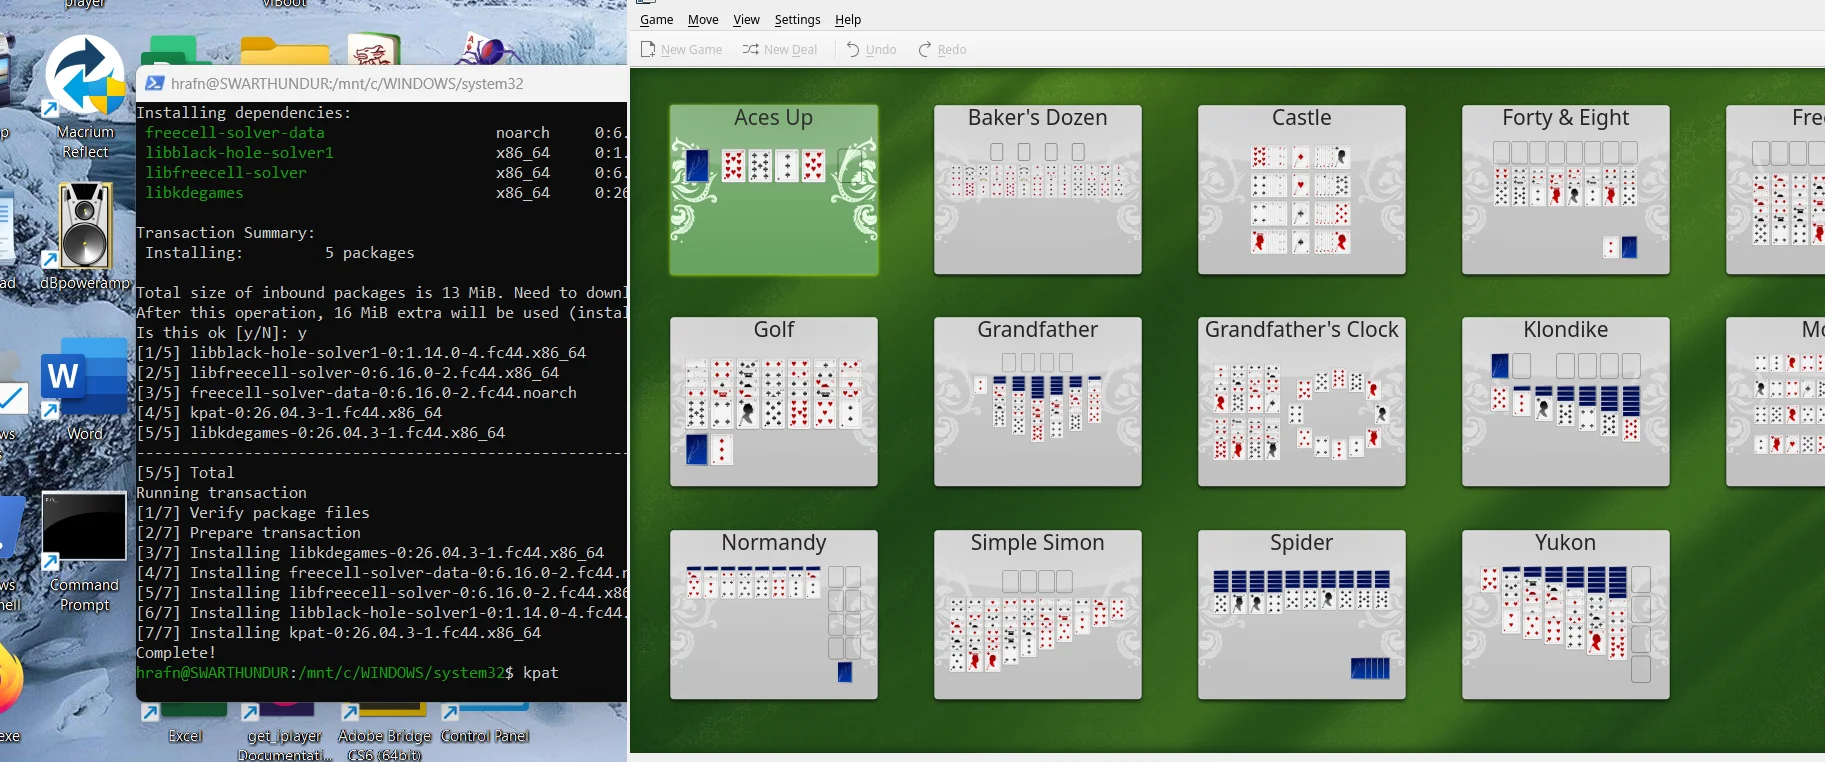Select the partially visible Freecell game tile
1825x762 pixels.
[1776, 190]
